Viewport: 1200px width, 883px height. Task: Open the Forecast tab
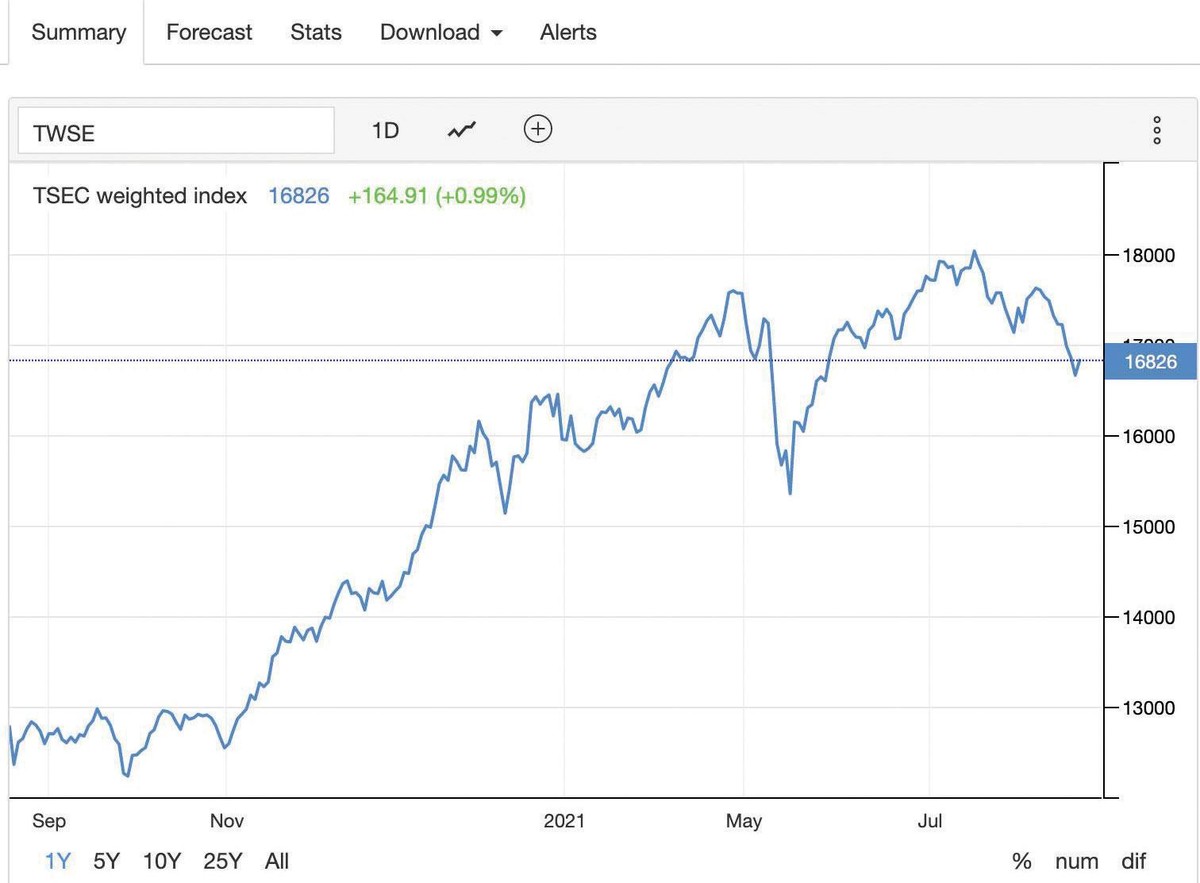pos(209,32)
